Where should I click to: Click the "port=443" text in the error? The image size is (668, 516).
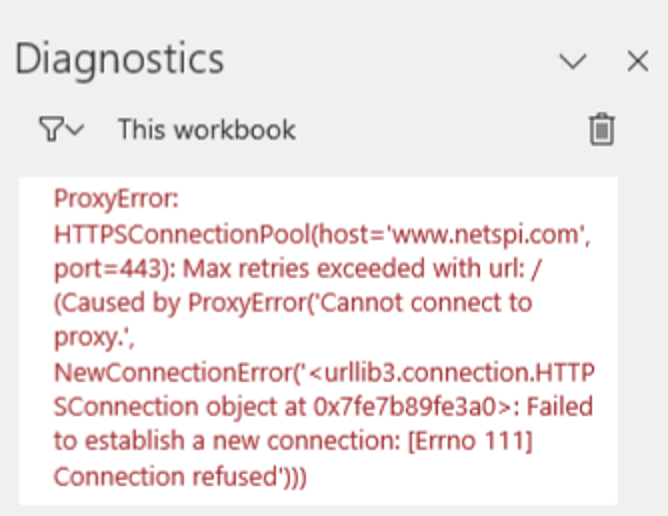(x=108, y=270)
